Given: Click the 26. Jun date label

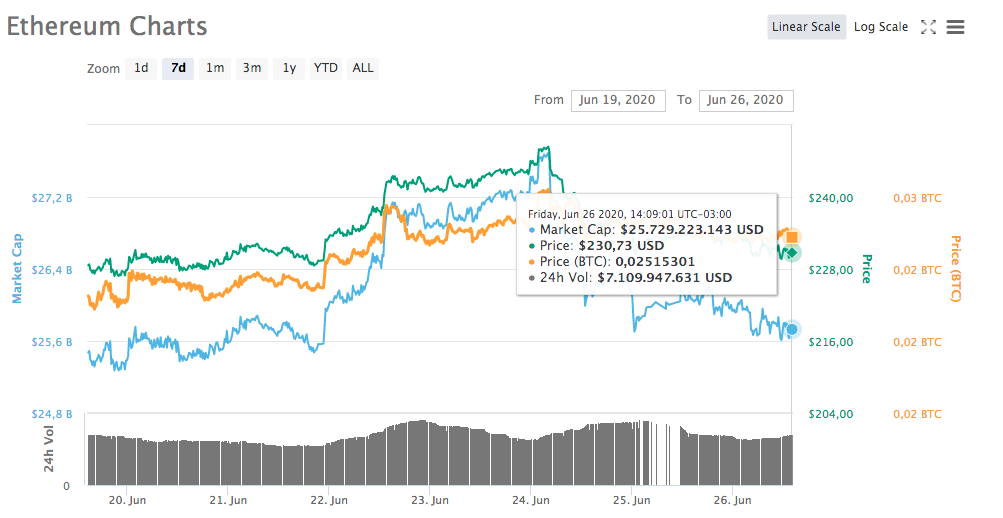Looking at the screenshot, I should coord(732,500).
